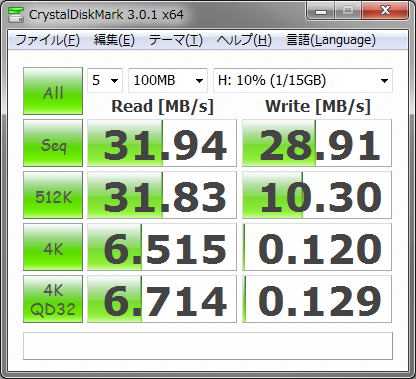The height and width of the screenshot is (379, 416).
Task: Start the 512K random test
Action: pos(53,195)
